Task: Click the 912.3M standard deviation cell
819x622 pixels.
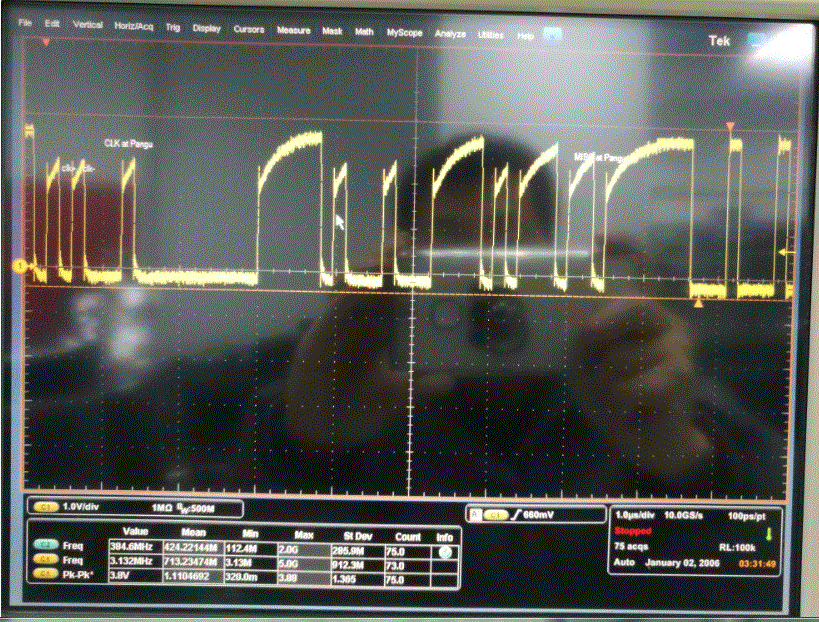Action: [x=357, y=565]
